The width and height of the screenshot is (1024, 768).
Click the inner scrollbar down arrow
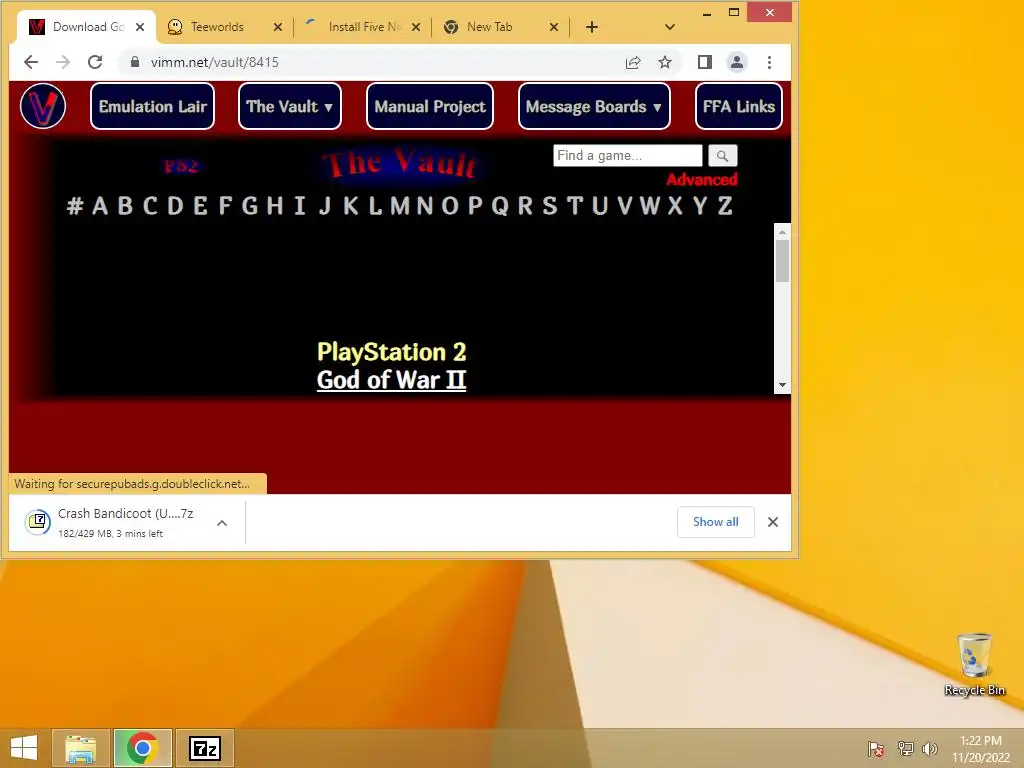[782, 385]
